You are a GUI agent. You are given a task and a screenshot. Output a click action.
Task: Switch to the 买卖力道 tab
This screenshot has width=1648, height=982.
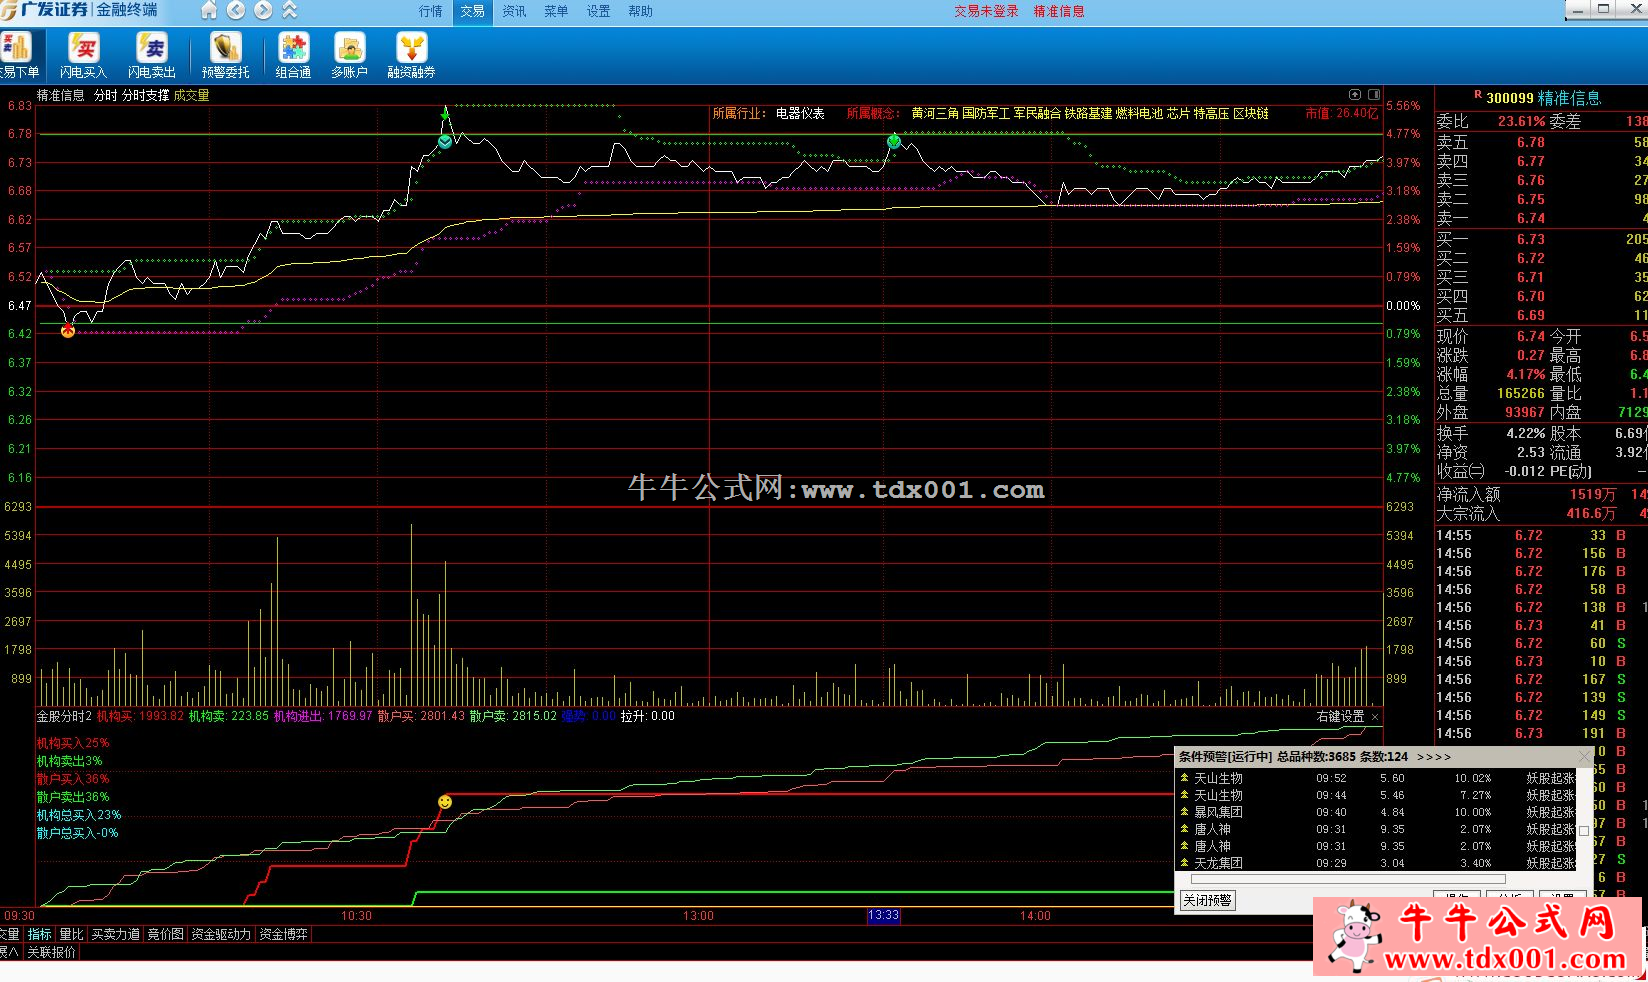pyautogui.click(x=115, y=934)
